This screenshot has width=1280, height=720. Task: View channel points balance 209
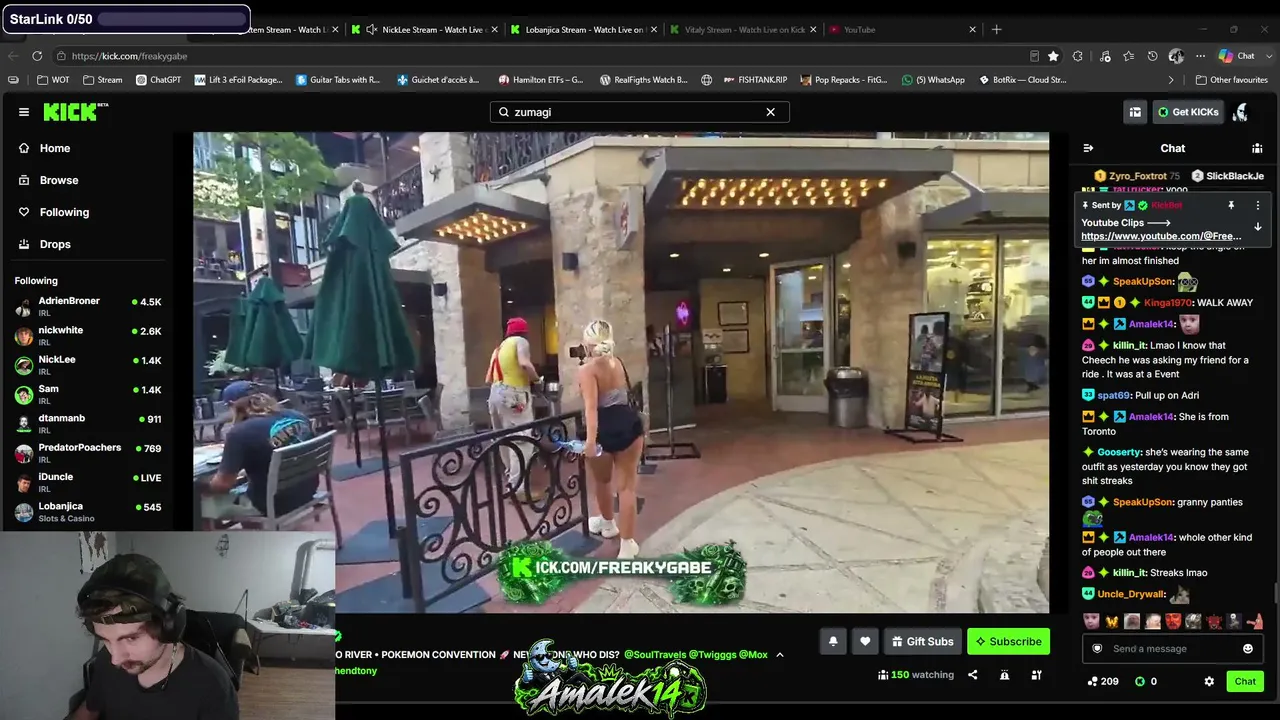click(x=1103, y=681)
